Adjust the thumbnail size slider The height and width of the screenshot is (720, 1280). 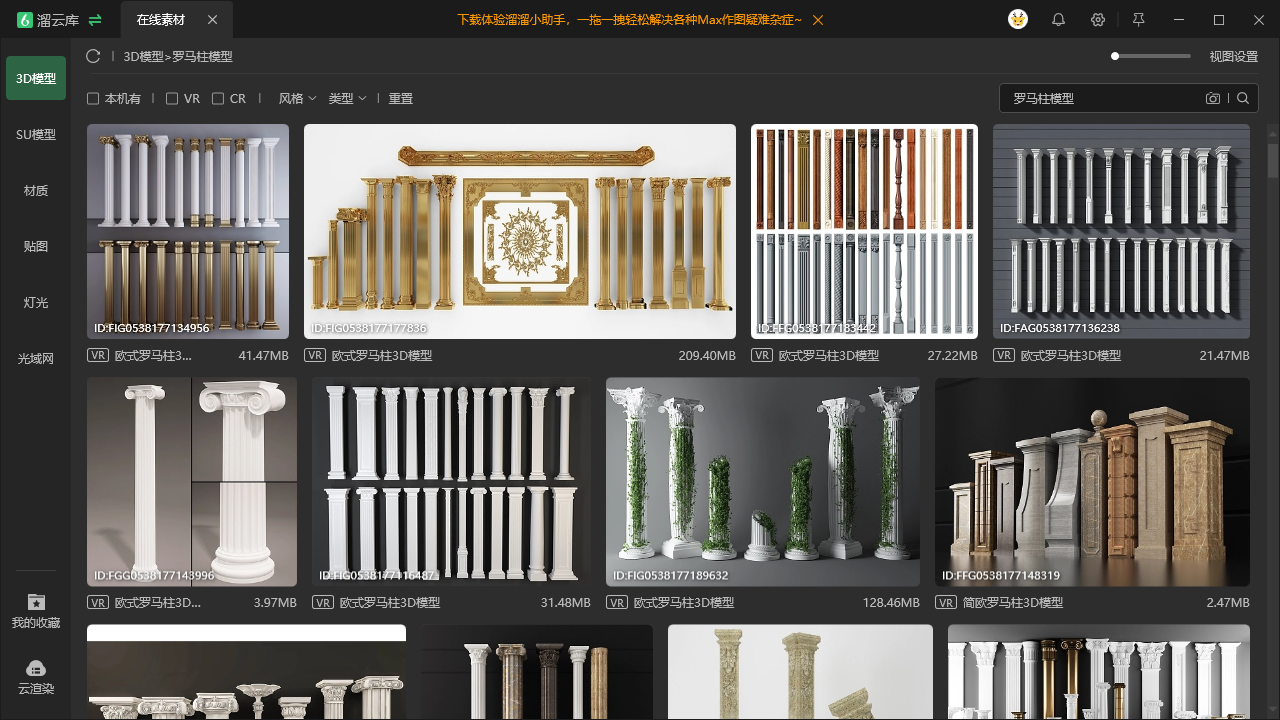[1151, 56]
